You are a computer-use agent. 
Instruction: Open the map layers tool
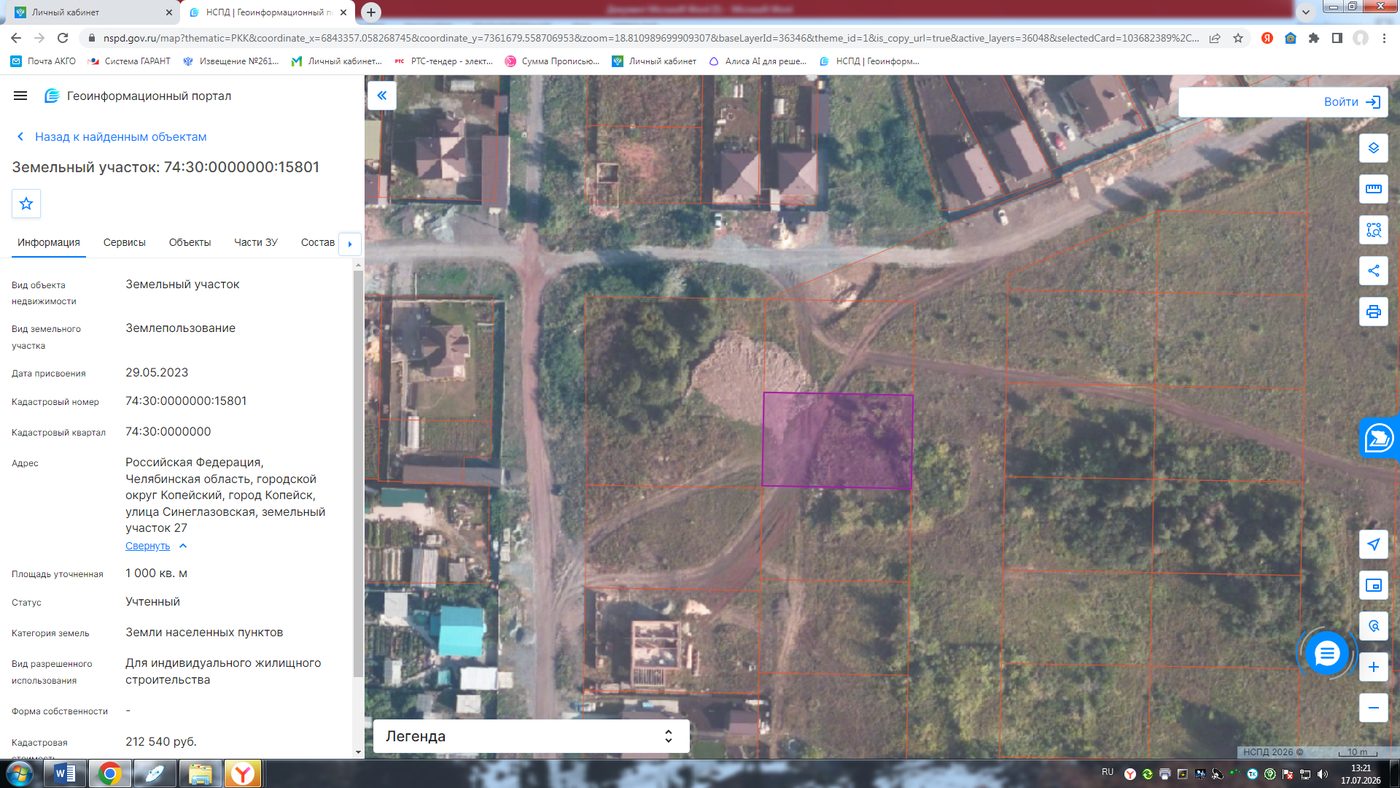1373,148
